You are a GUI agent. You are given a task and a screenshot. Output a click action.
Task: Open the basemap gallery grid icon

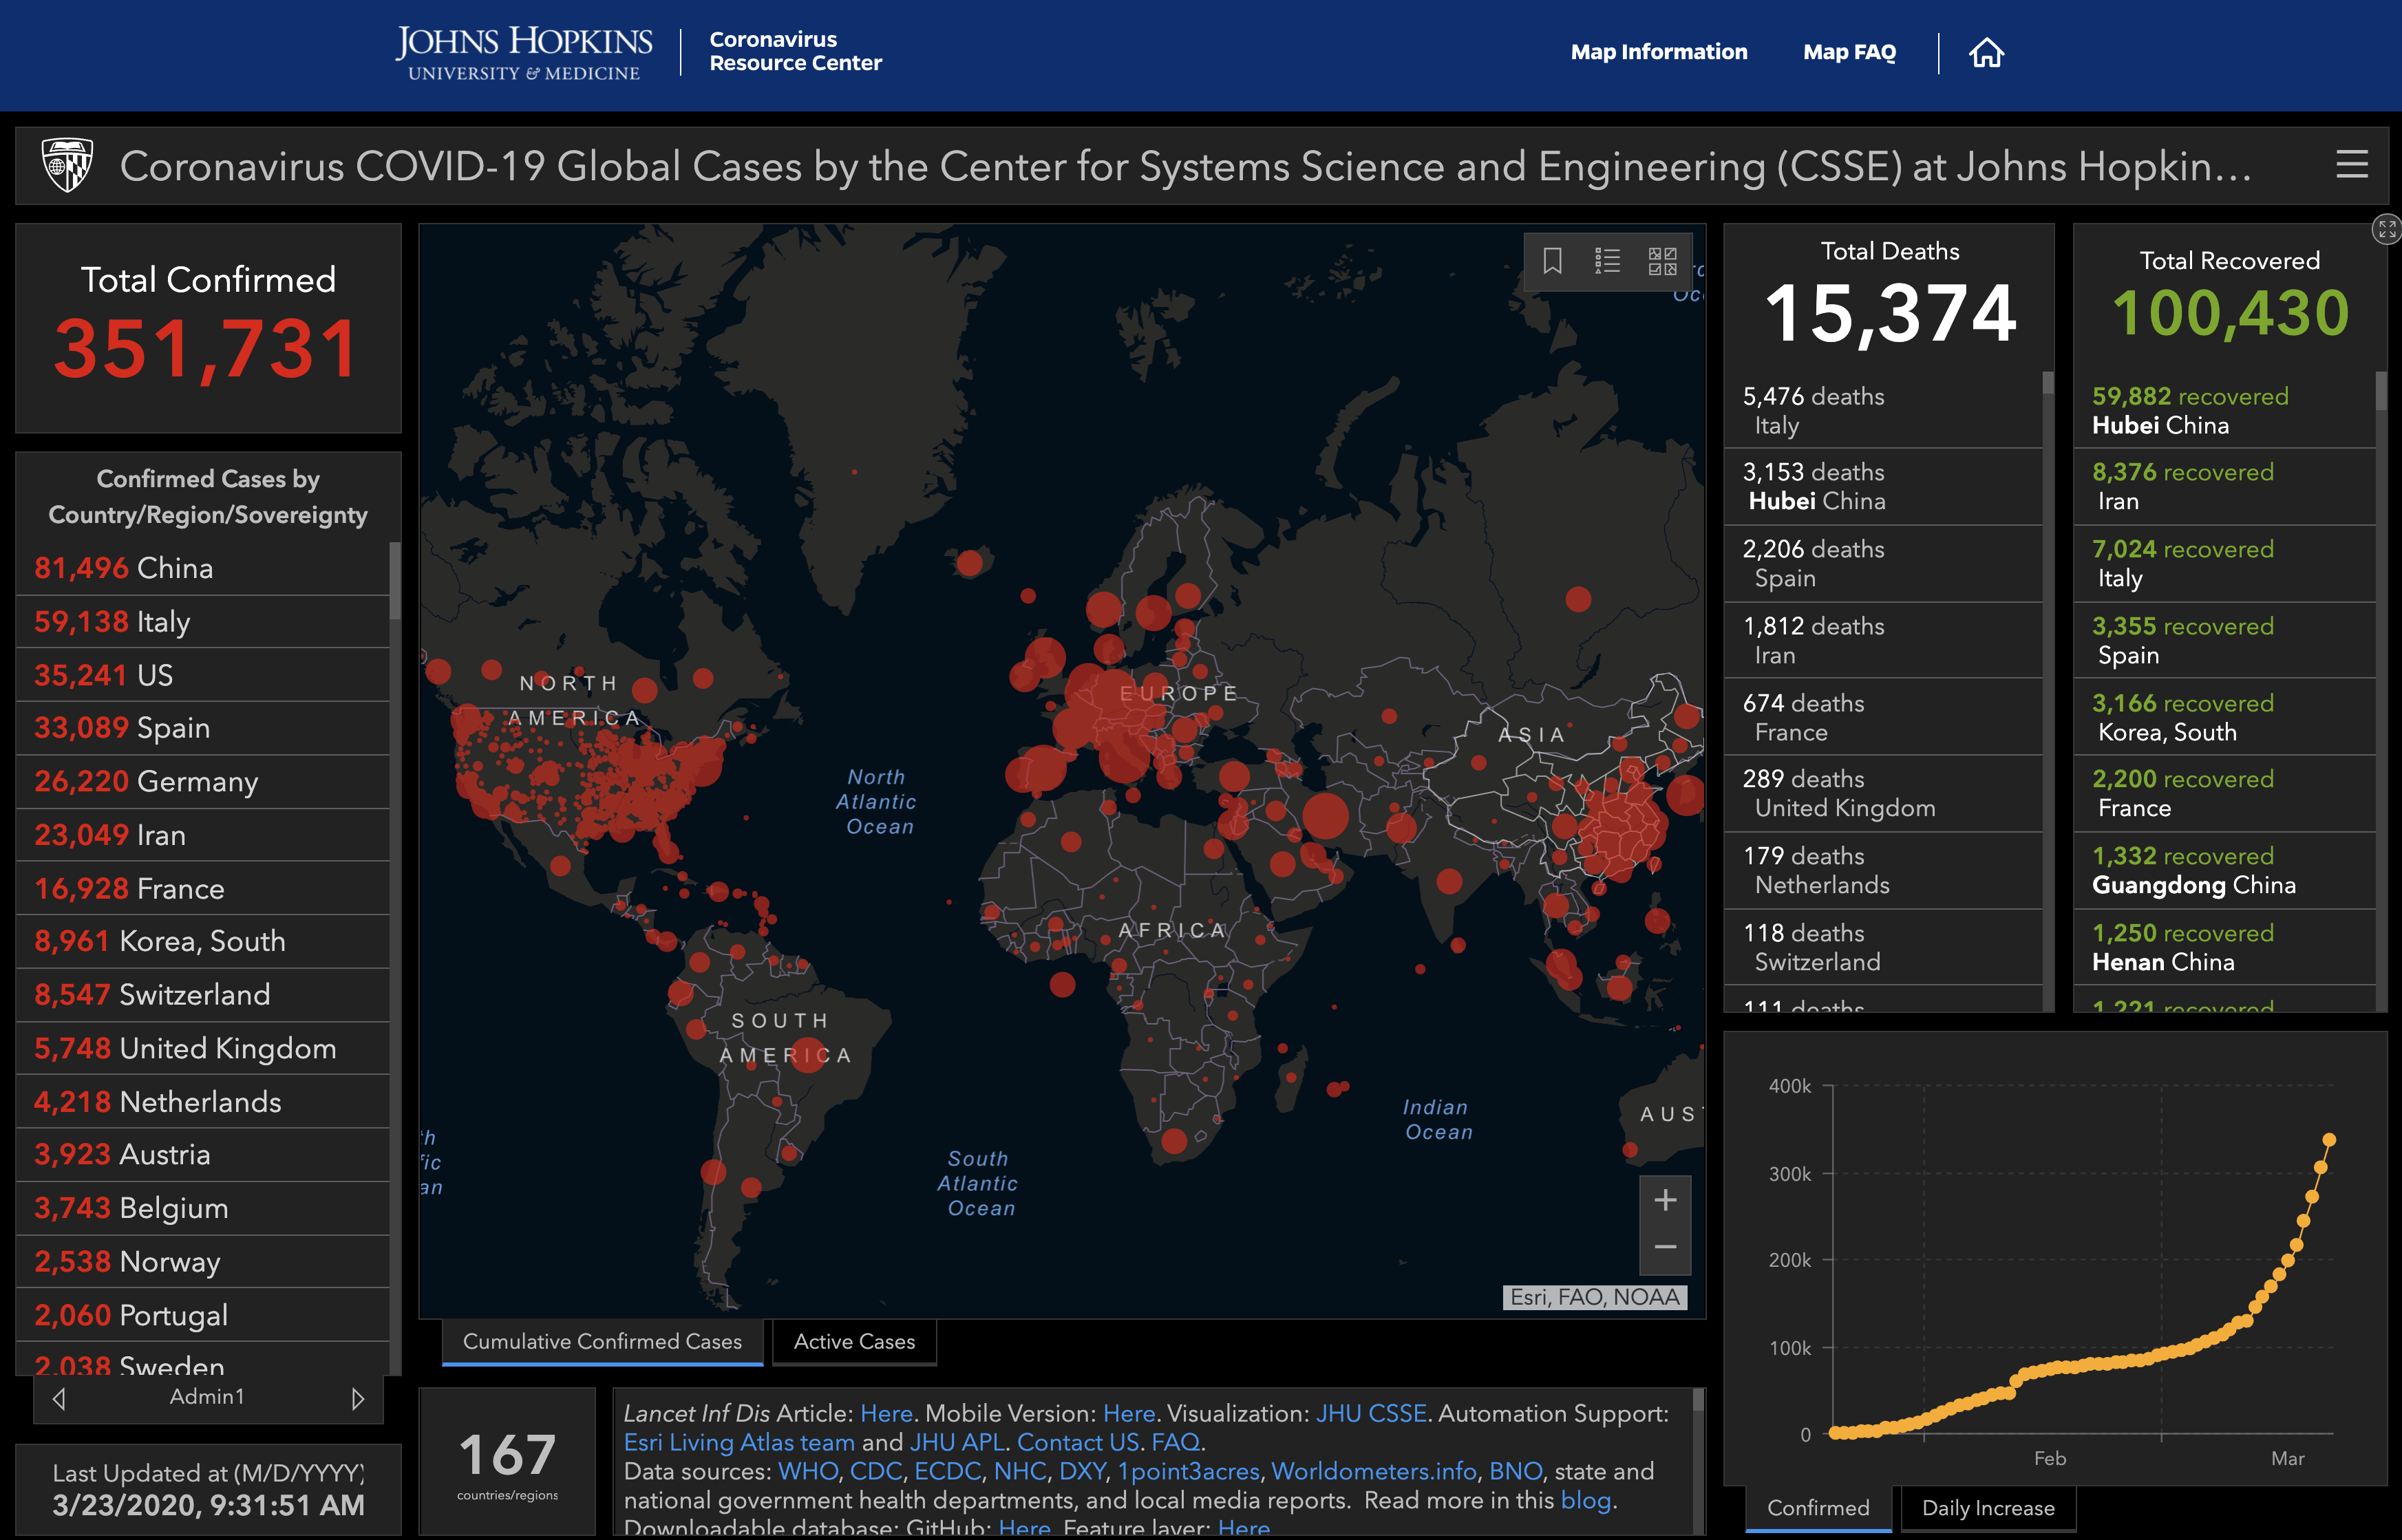tap(1662, 261)
